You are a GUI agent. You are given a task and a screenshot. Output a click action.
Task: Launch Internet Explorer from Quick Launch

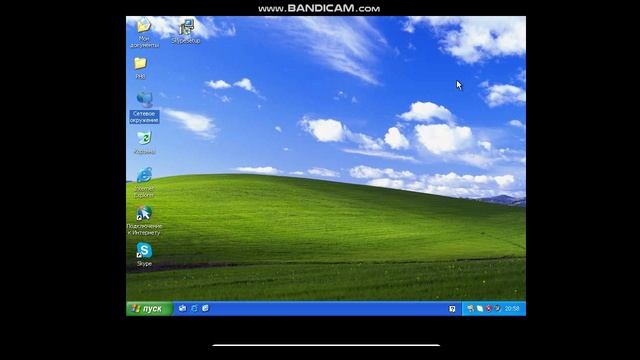point(194,309)
